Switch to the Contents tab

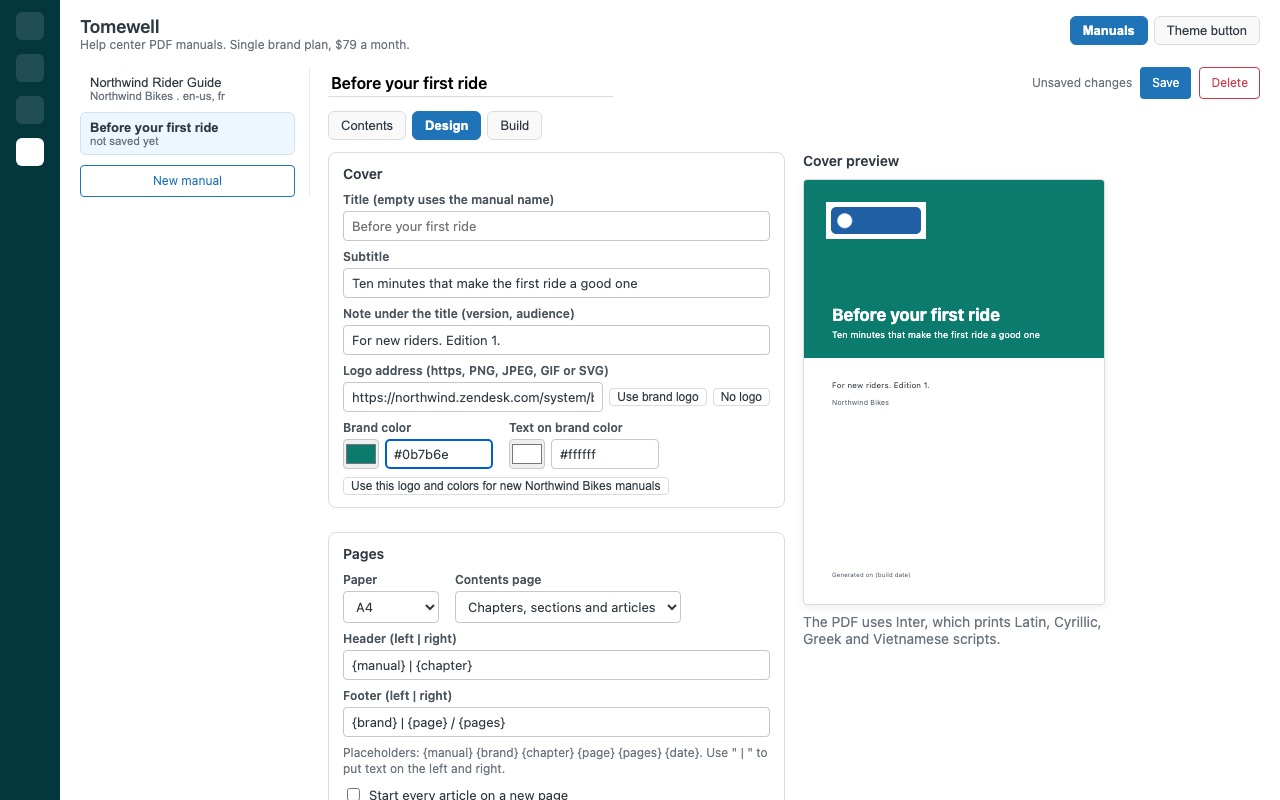tap(367, 125)
